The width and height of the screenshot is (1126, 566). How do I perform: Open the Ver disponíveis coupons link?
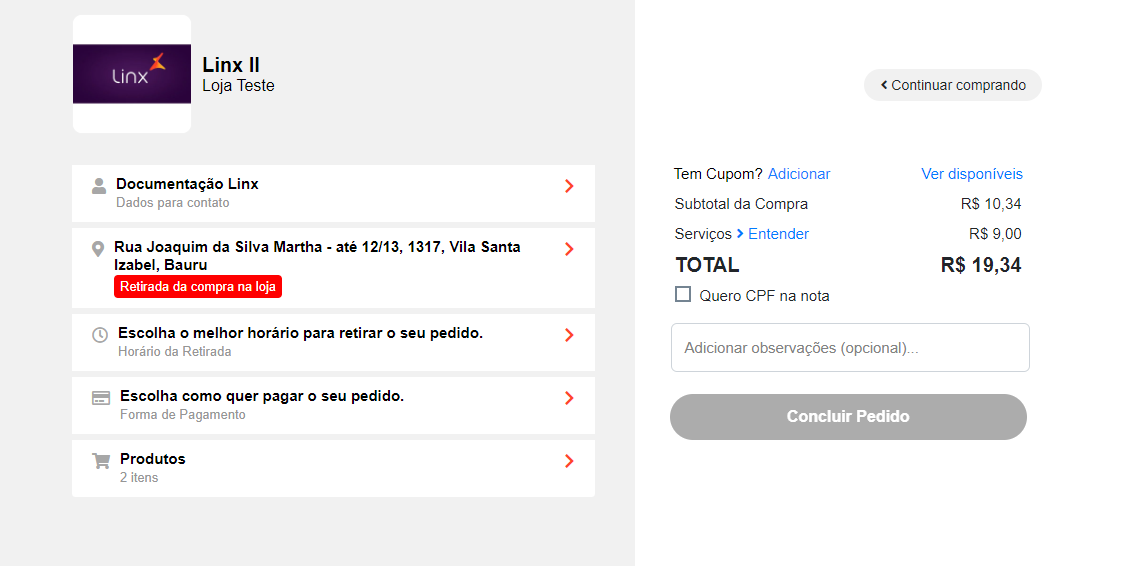tap(972, 174)
